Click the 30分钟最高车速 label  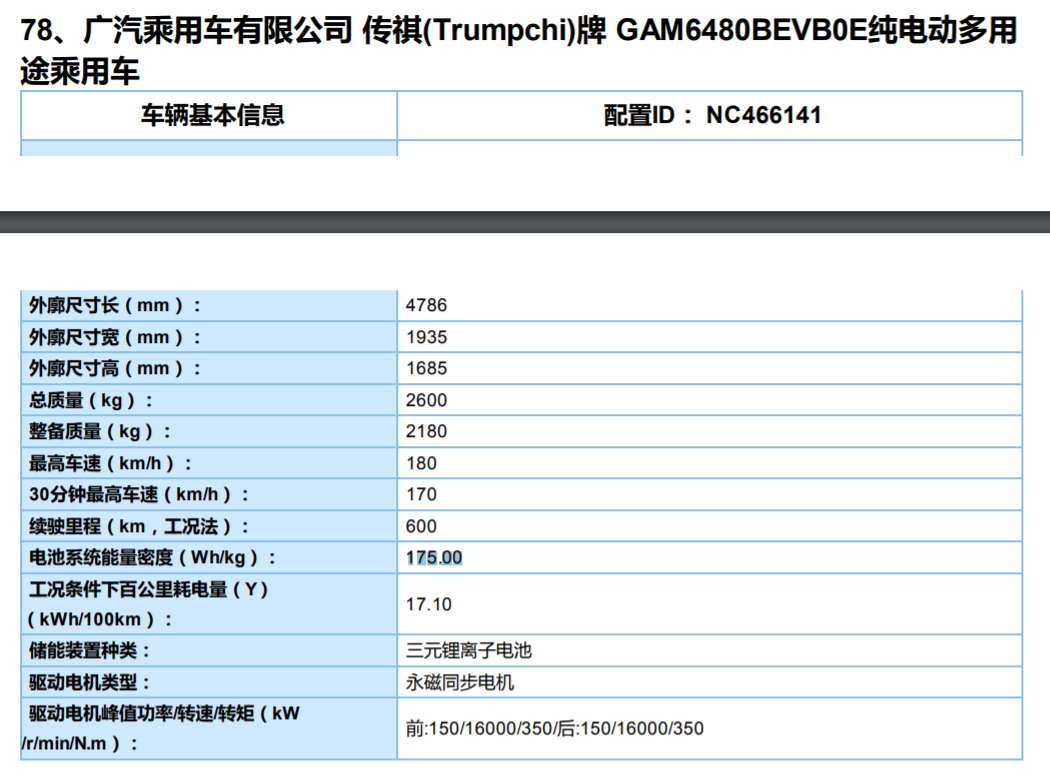(x=139, y=494)
